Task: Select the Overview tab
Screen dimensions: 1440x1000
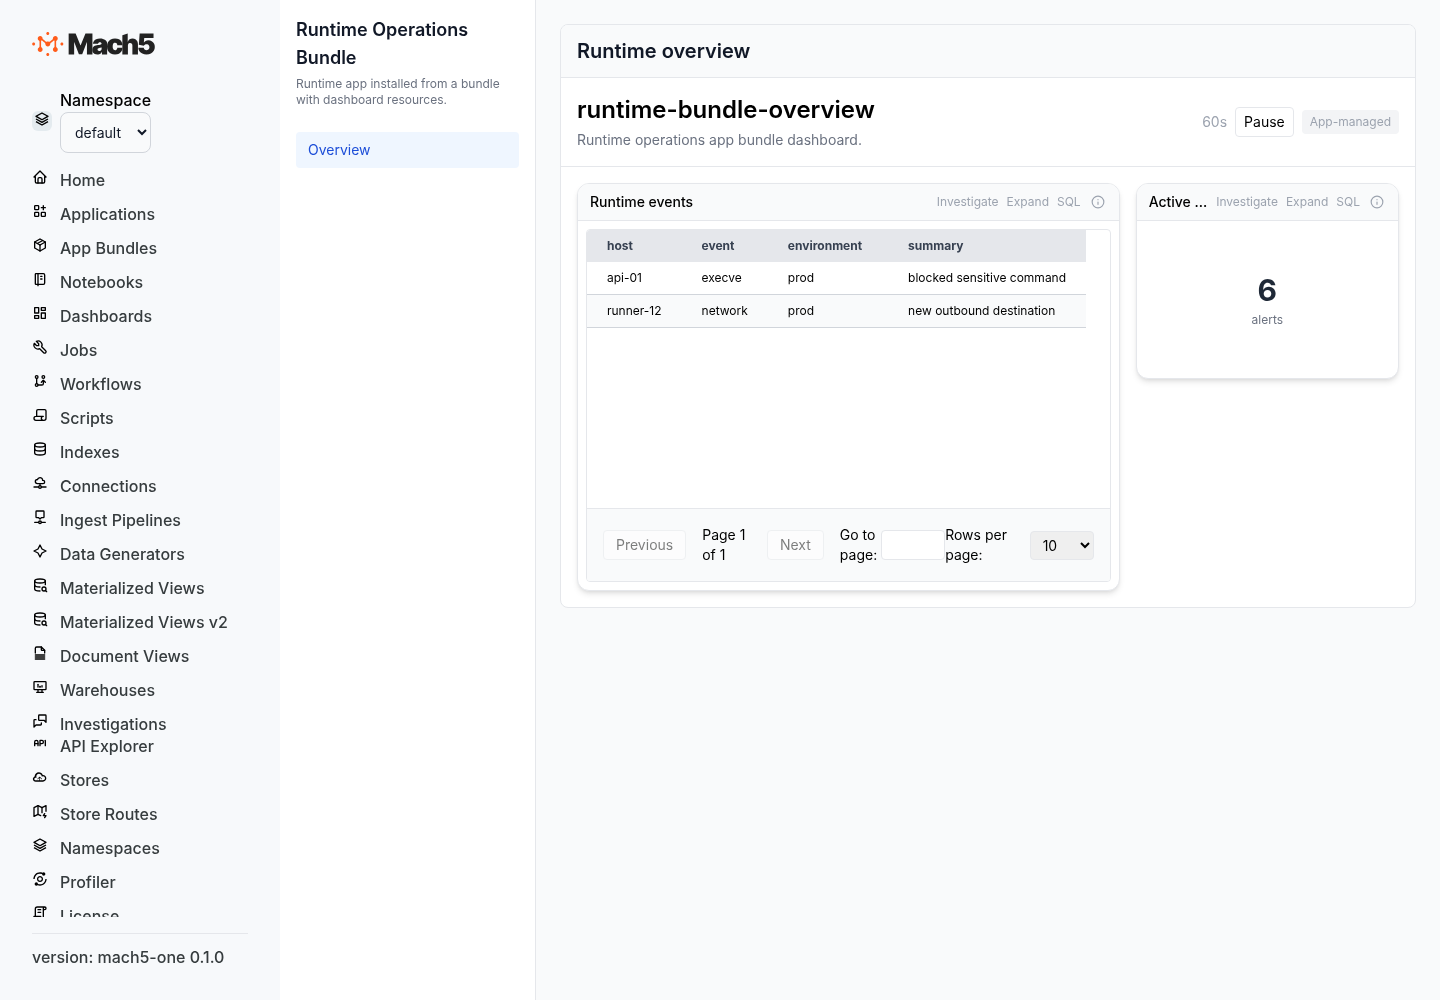Action: pyautogui.click(x=407, y=150)
